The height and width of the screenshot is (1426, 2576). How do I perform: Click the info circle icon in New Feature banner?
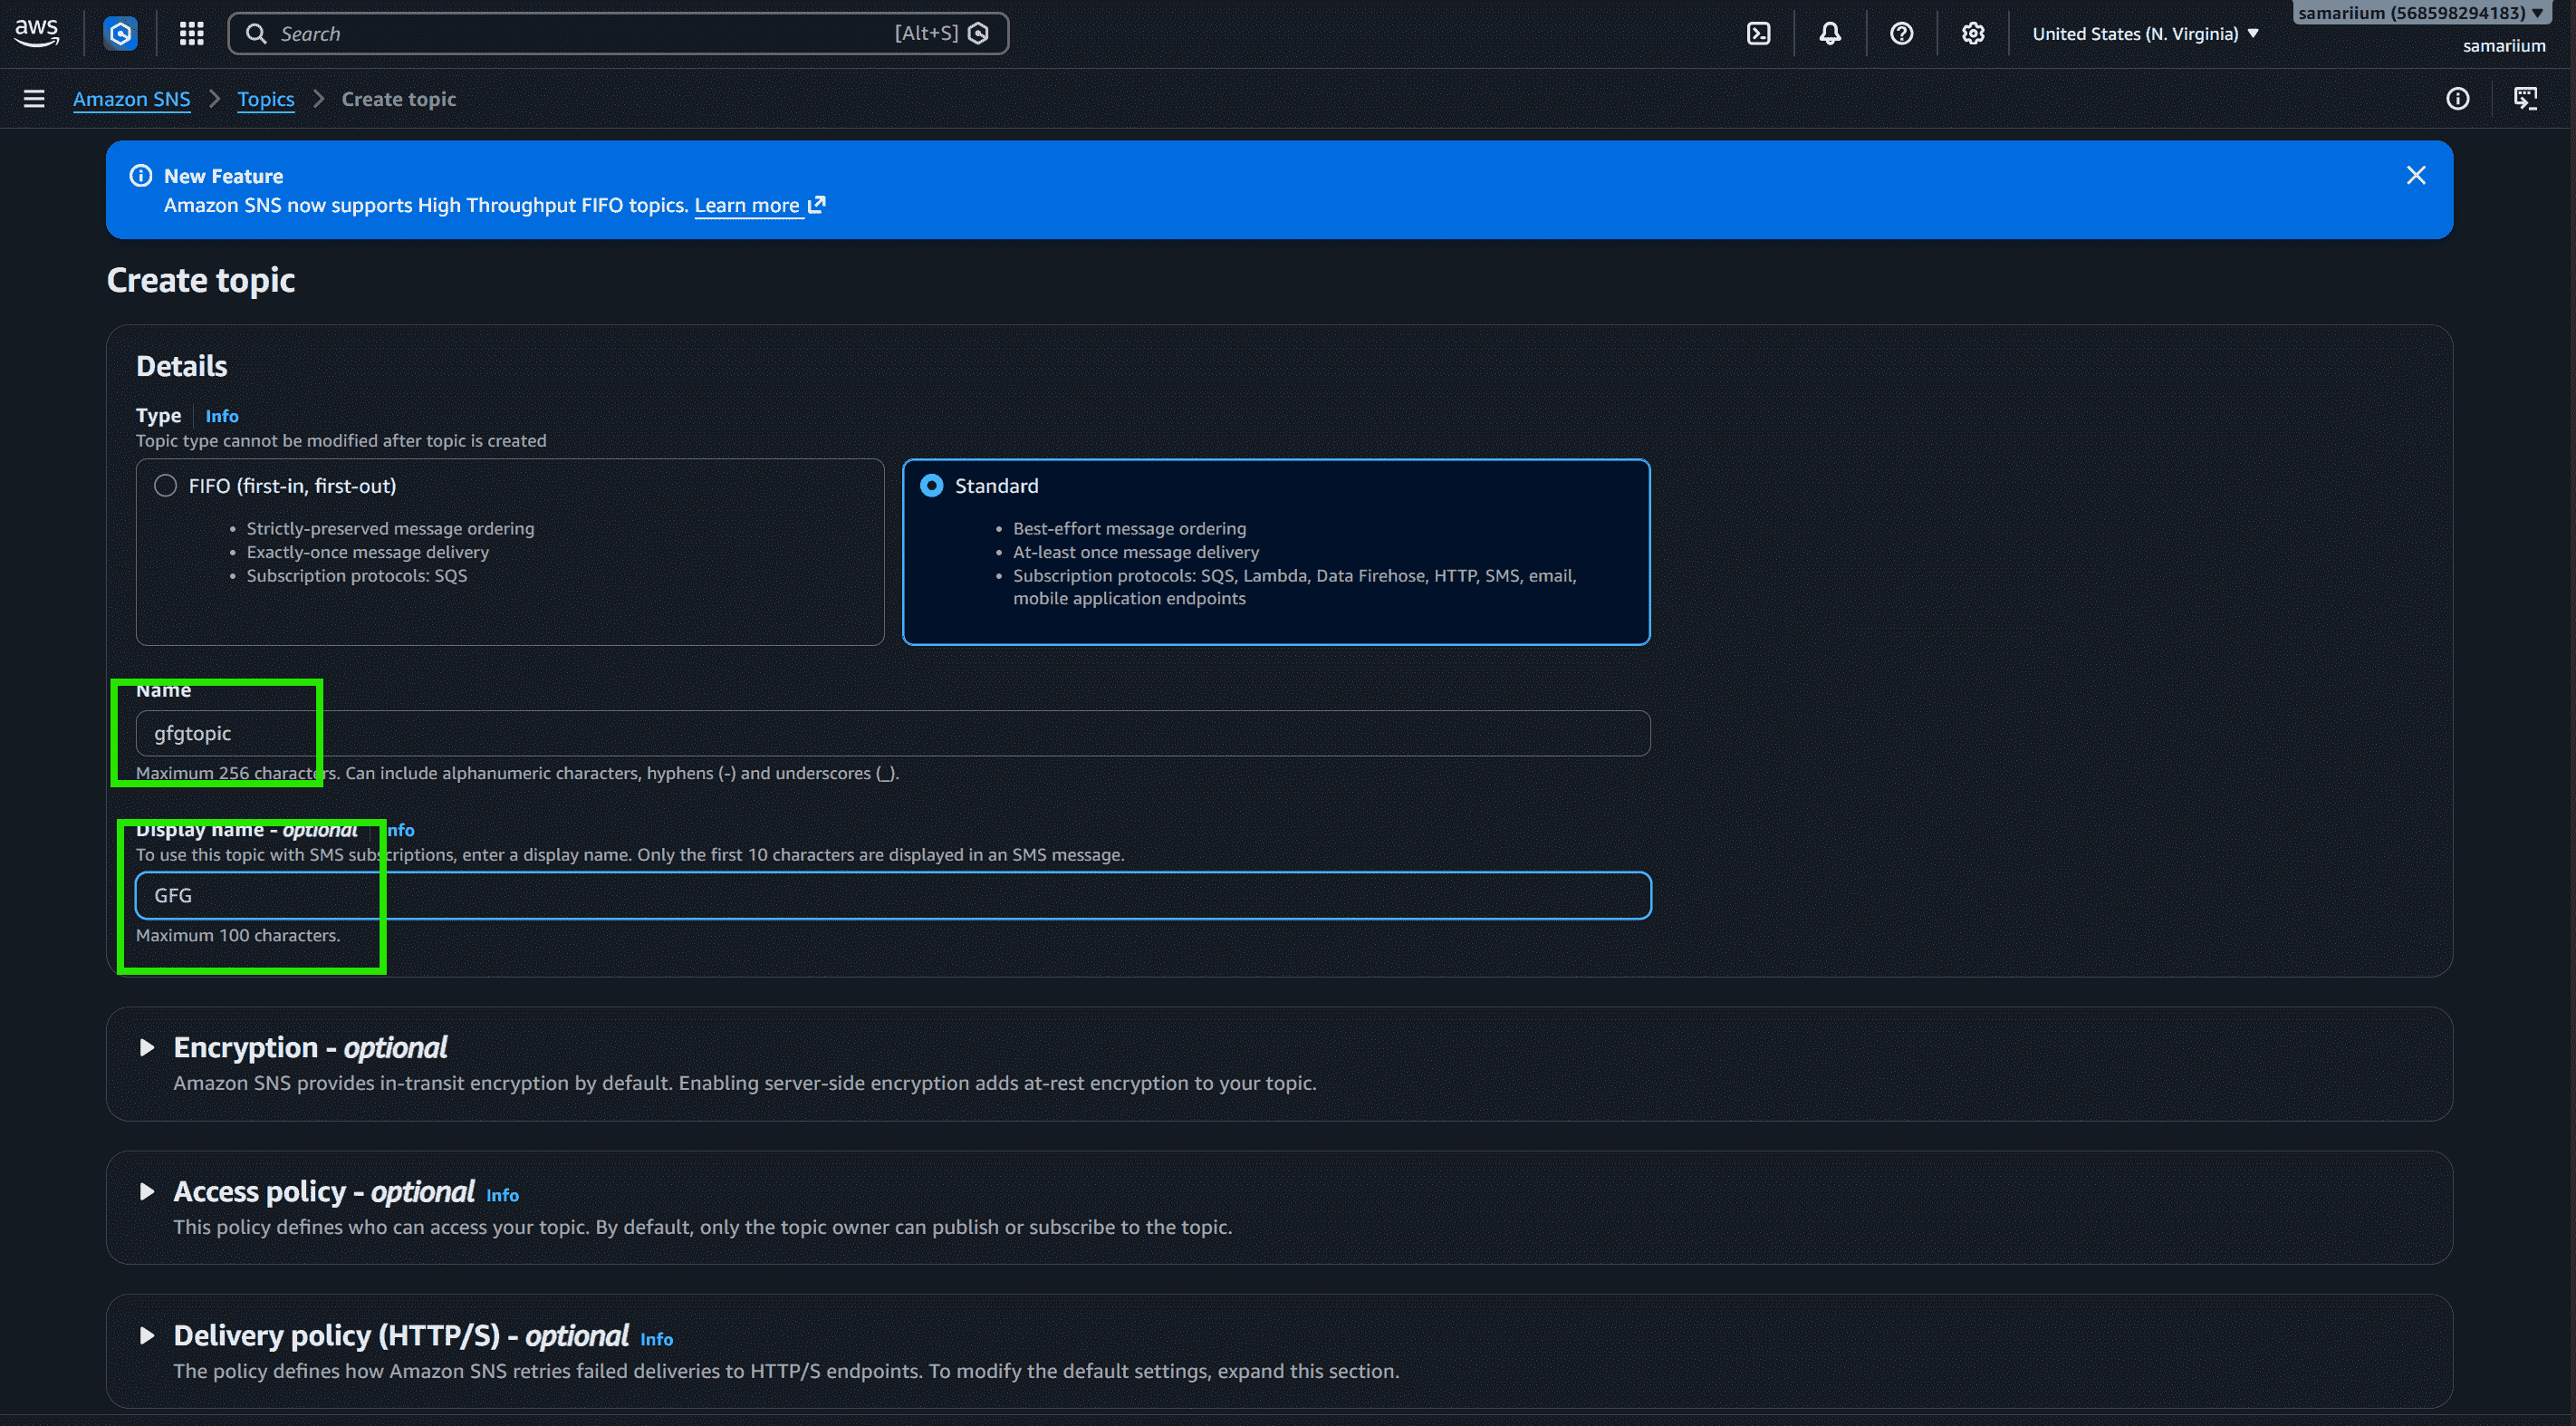(141, 176)
